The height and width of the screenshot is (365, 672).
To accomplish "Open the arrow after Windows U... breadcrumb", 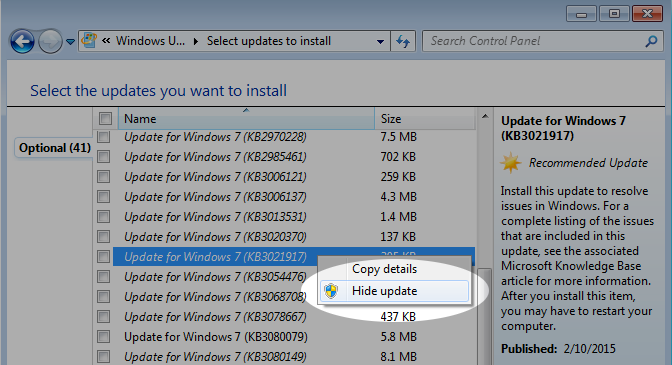I will tap(196, 41).
